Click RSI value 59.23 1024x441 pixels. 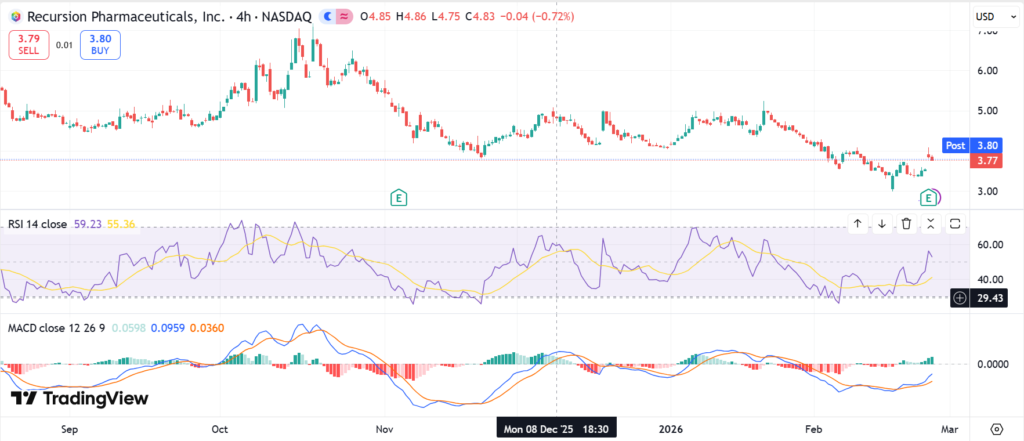86,224
